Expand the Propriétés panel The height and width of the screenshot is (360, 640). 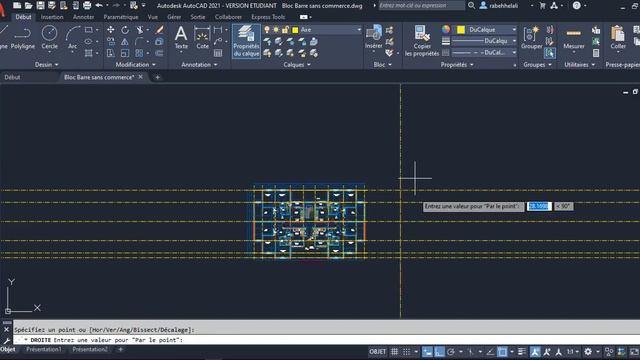(457, 64)
